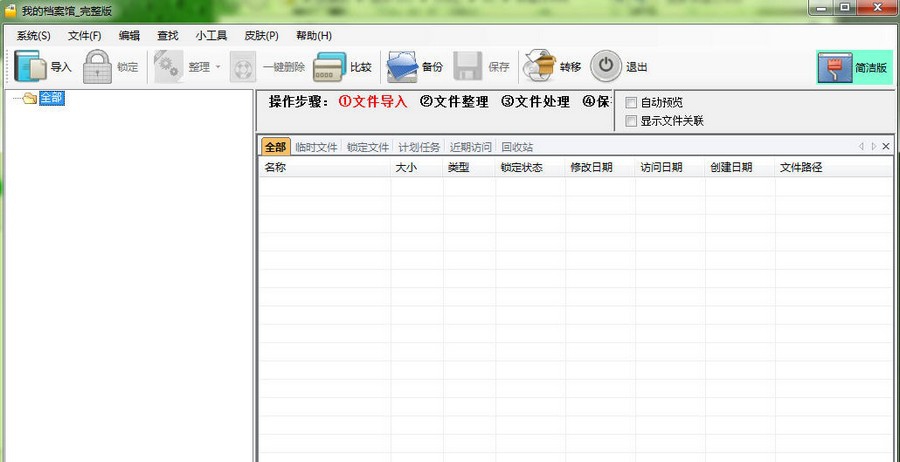
Task: Close the tab panel with X button
Action: (x=886, y=147)
